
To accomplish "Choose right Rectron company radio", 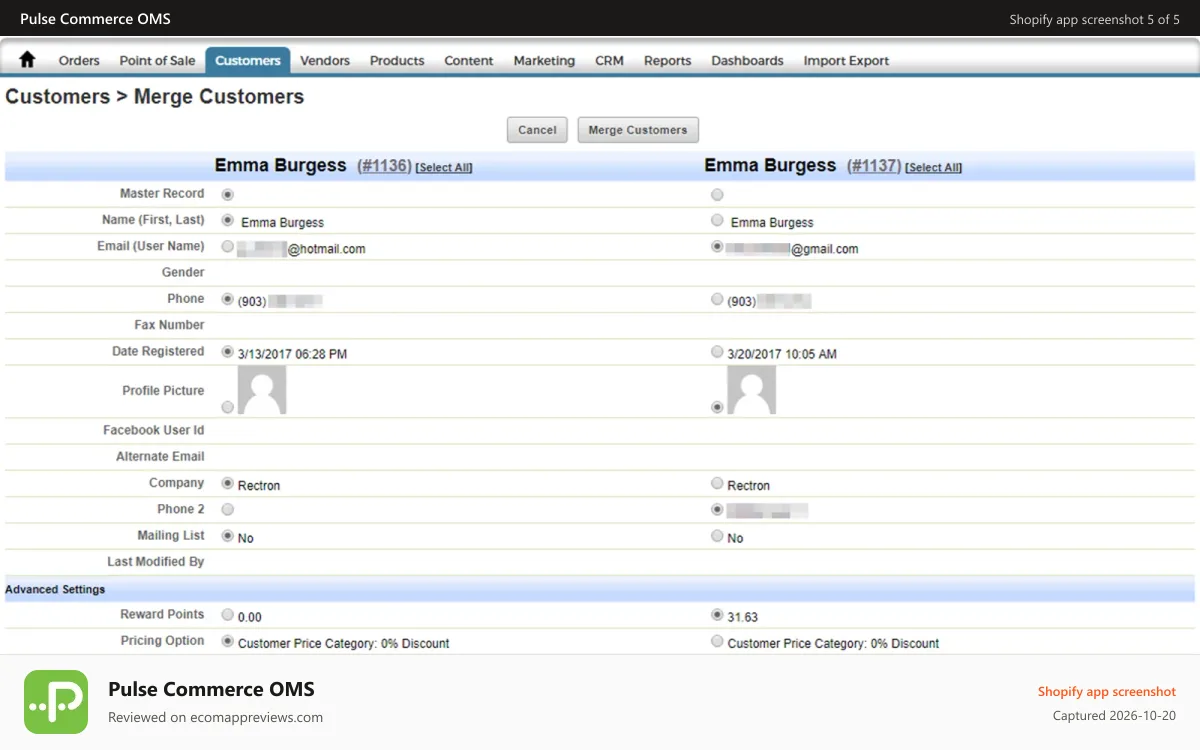I will tap(717, 483).
